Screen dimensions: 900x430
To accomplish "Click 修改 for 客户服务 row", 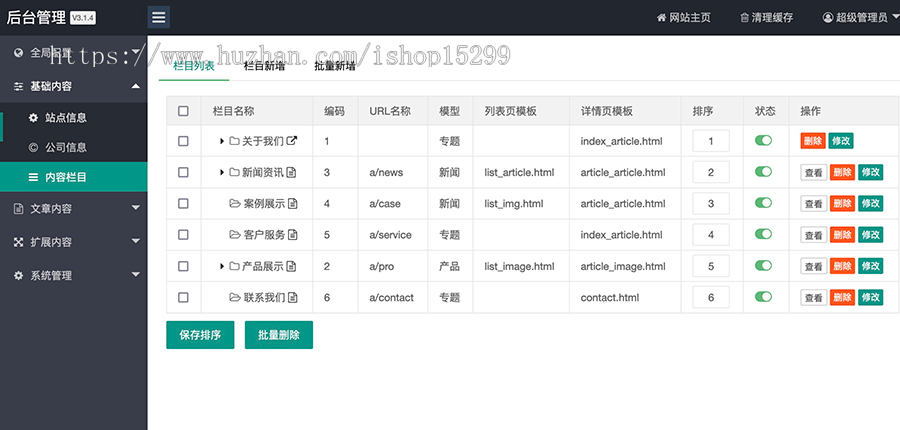I will 870,235.
